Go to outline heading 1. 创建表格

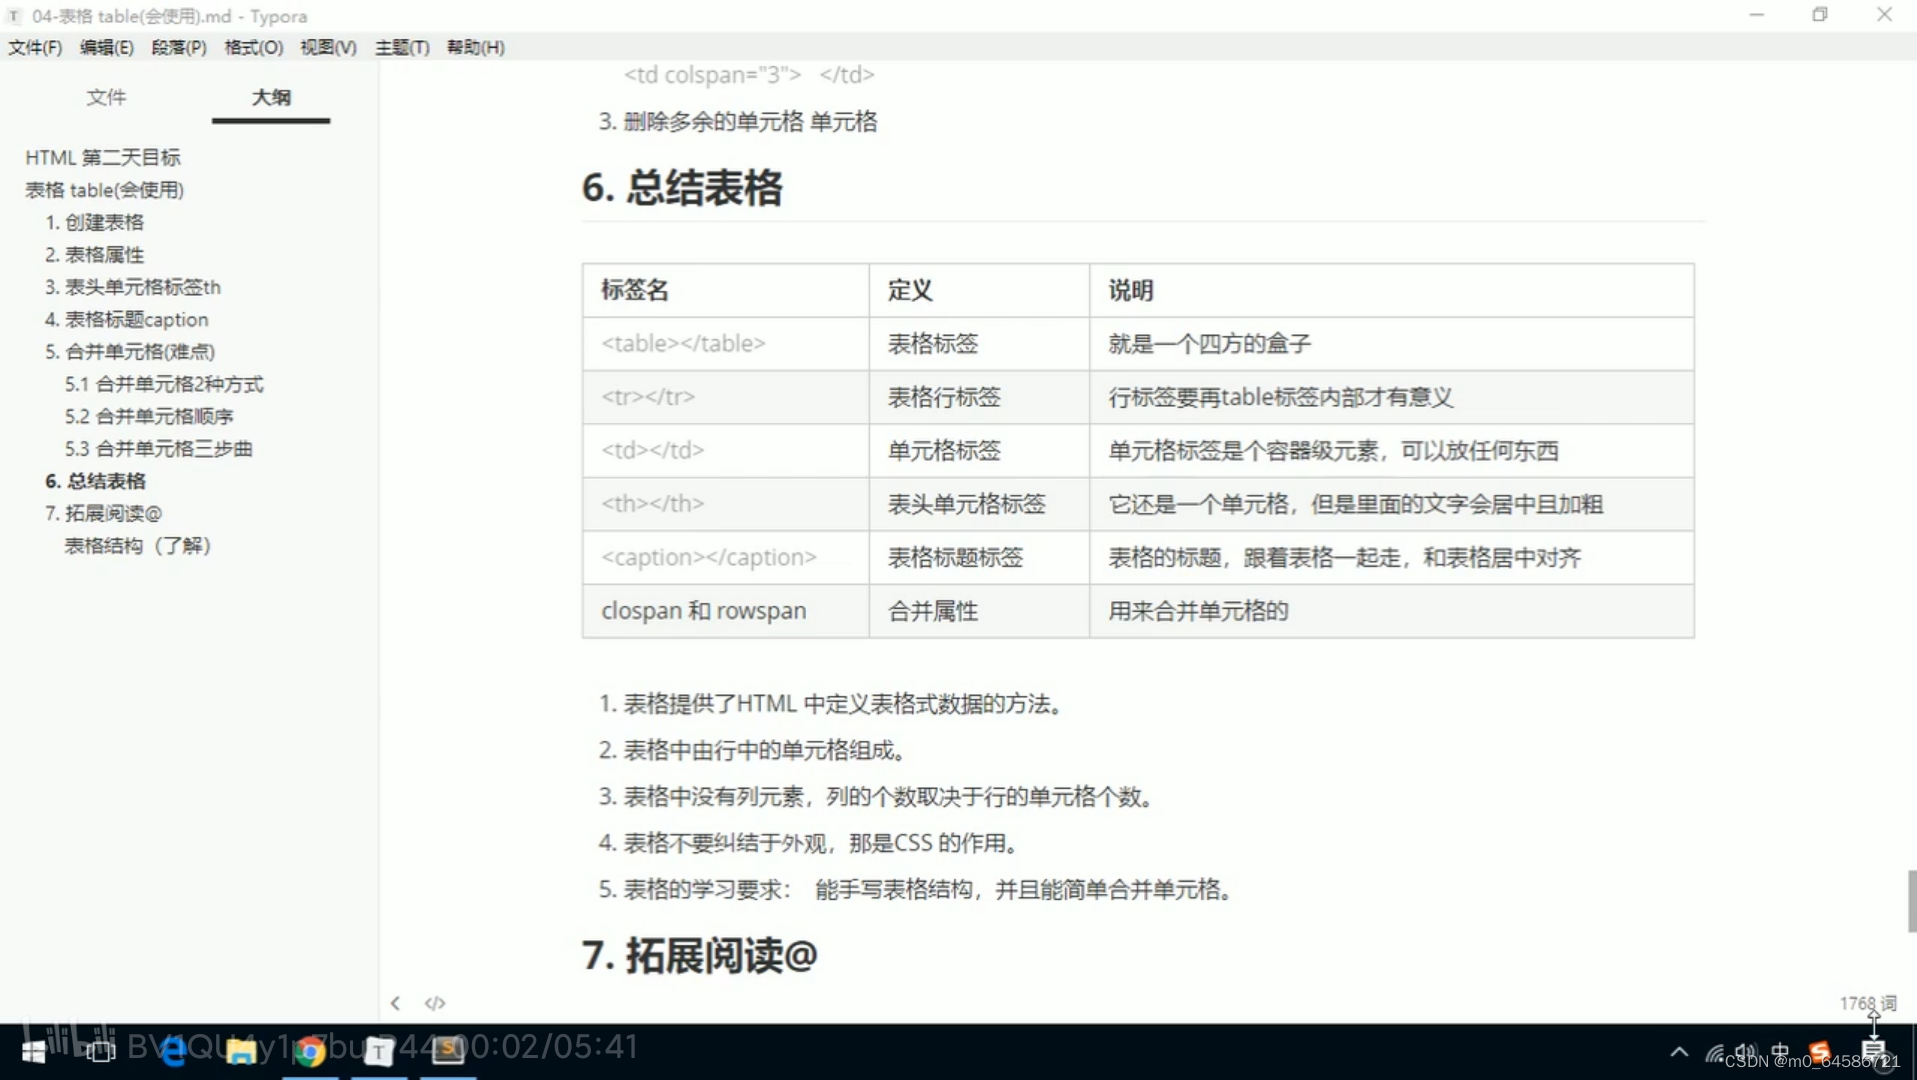tap(95, 222)
